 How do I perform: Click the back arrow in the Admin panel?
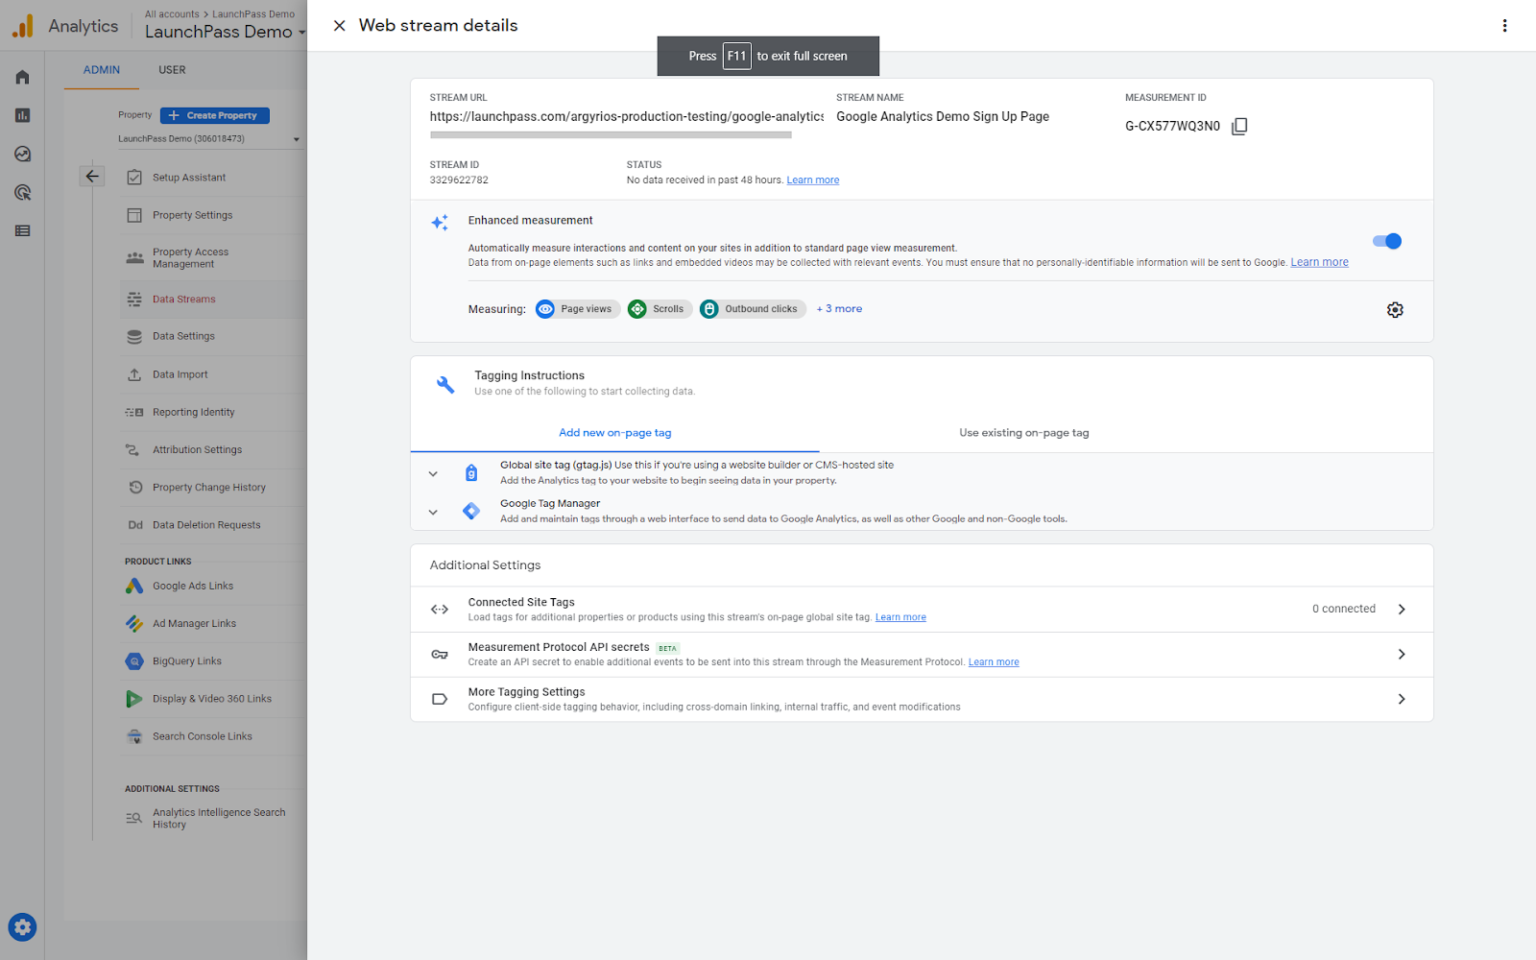(x=92, y=175)
